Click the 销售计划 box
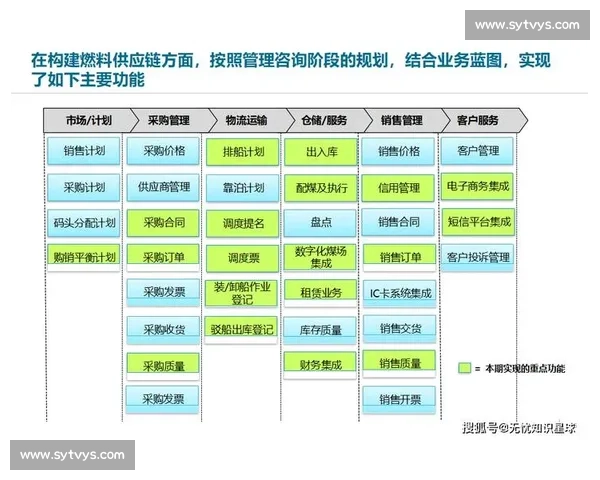The width and height of the screenshot is (600, 480). [84, 152]
